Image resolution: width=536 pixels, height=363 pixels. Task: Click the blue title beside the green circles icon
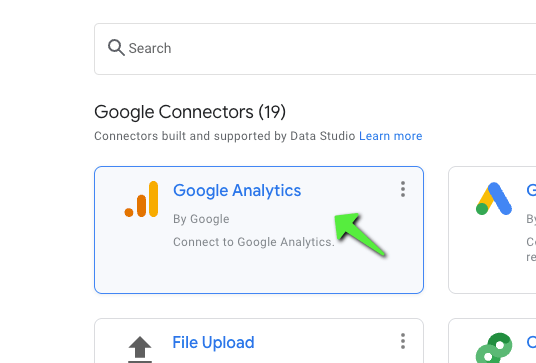click(x=531, y=342)
